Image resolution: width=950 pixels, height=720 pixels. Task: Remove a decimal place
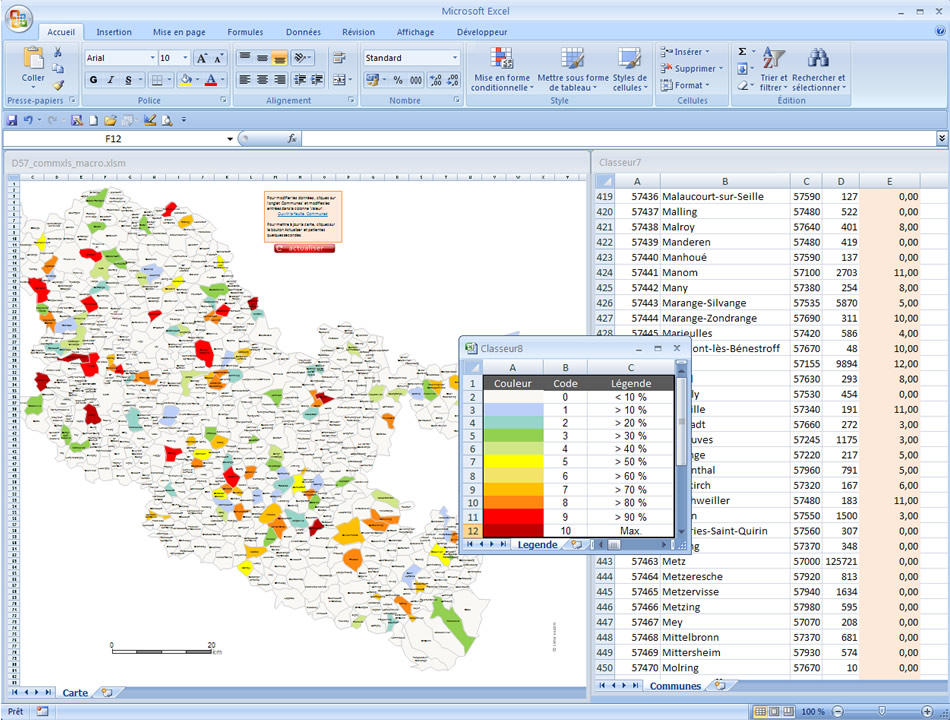click(x=453, y=80)
